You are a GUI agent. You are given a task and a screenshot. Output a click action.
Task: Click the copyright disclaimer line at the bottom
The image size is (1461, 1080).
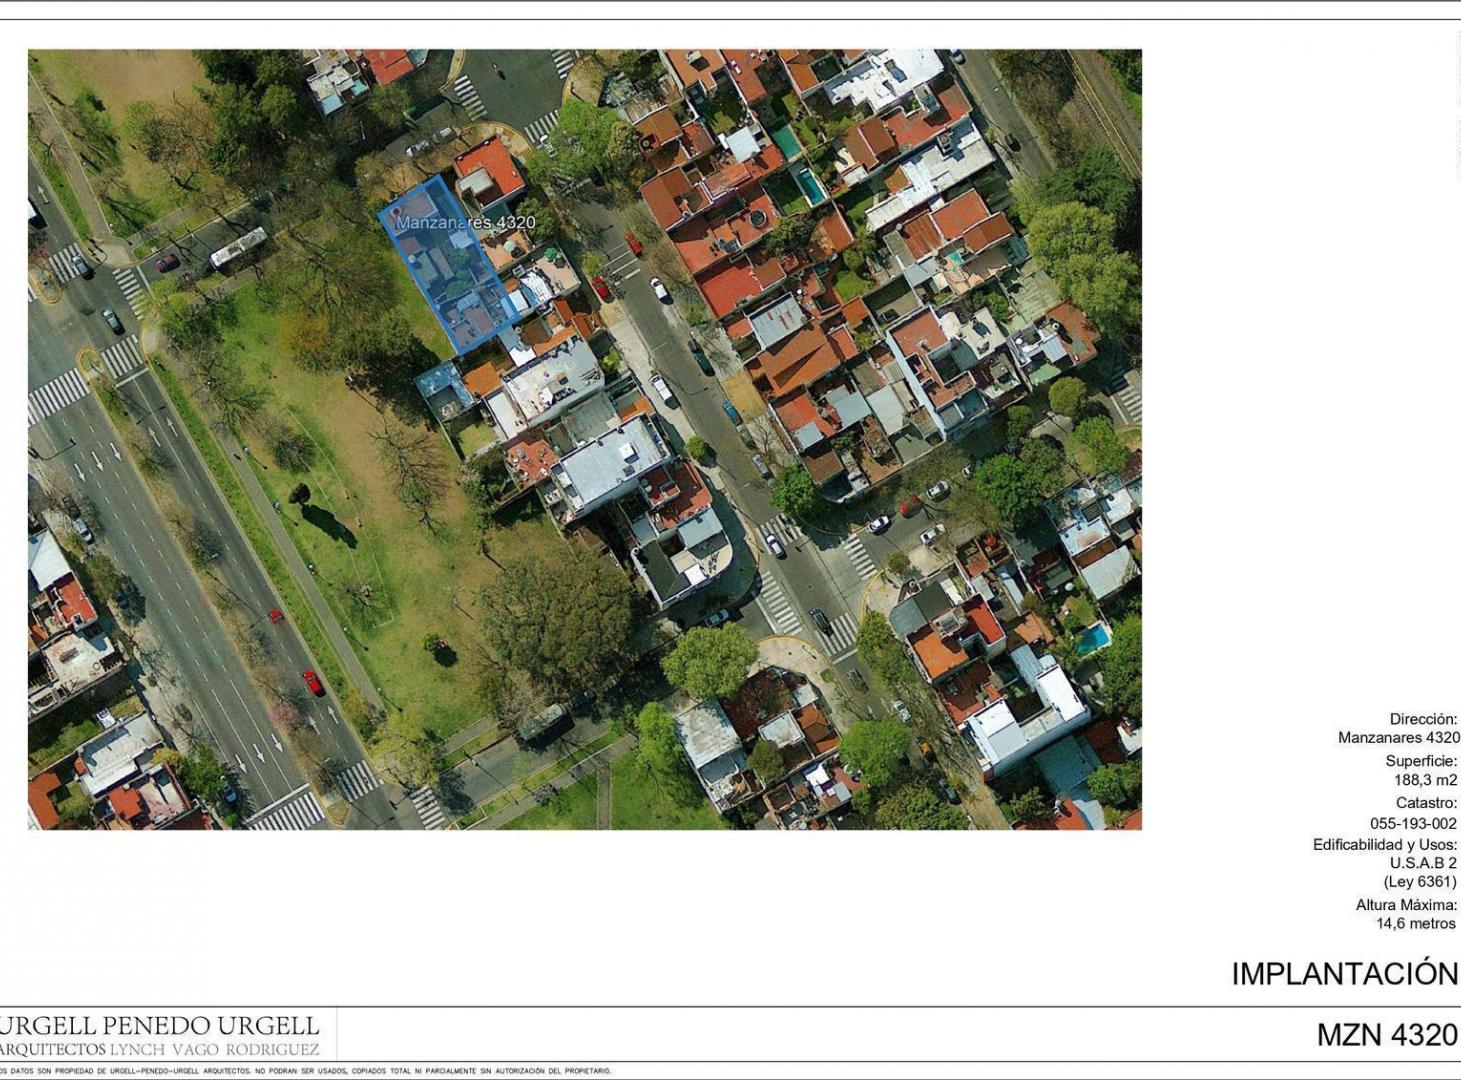tap(305, 1071)
